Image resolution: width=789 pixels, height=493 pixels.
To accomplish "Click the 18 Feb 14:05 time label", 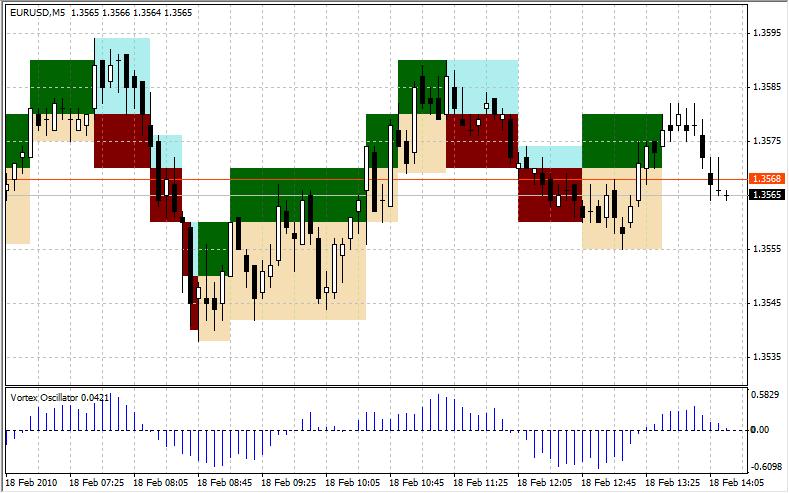I will 737,483.
